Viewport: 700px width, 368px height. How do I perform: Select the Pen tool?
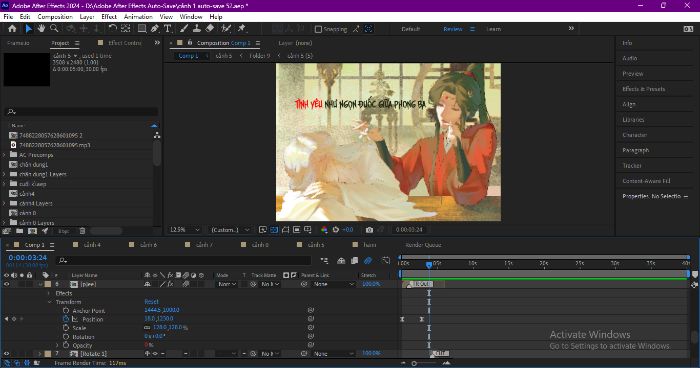(x=154, y=29)
